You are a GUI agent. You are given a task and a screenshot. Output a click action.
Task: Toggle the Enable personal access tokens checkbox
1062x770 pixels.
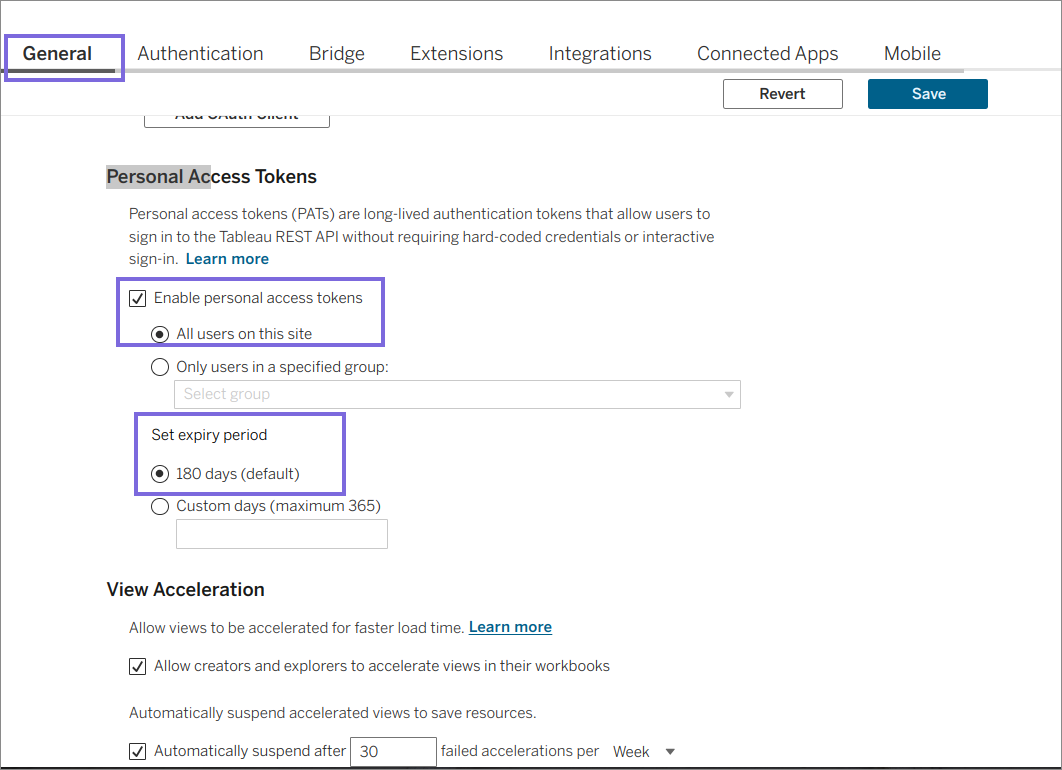click(138, 298)
